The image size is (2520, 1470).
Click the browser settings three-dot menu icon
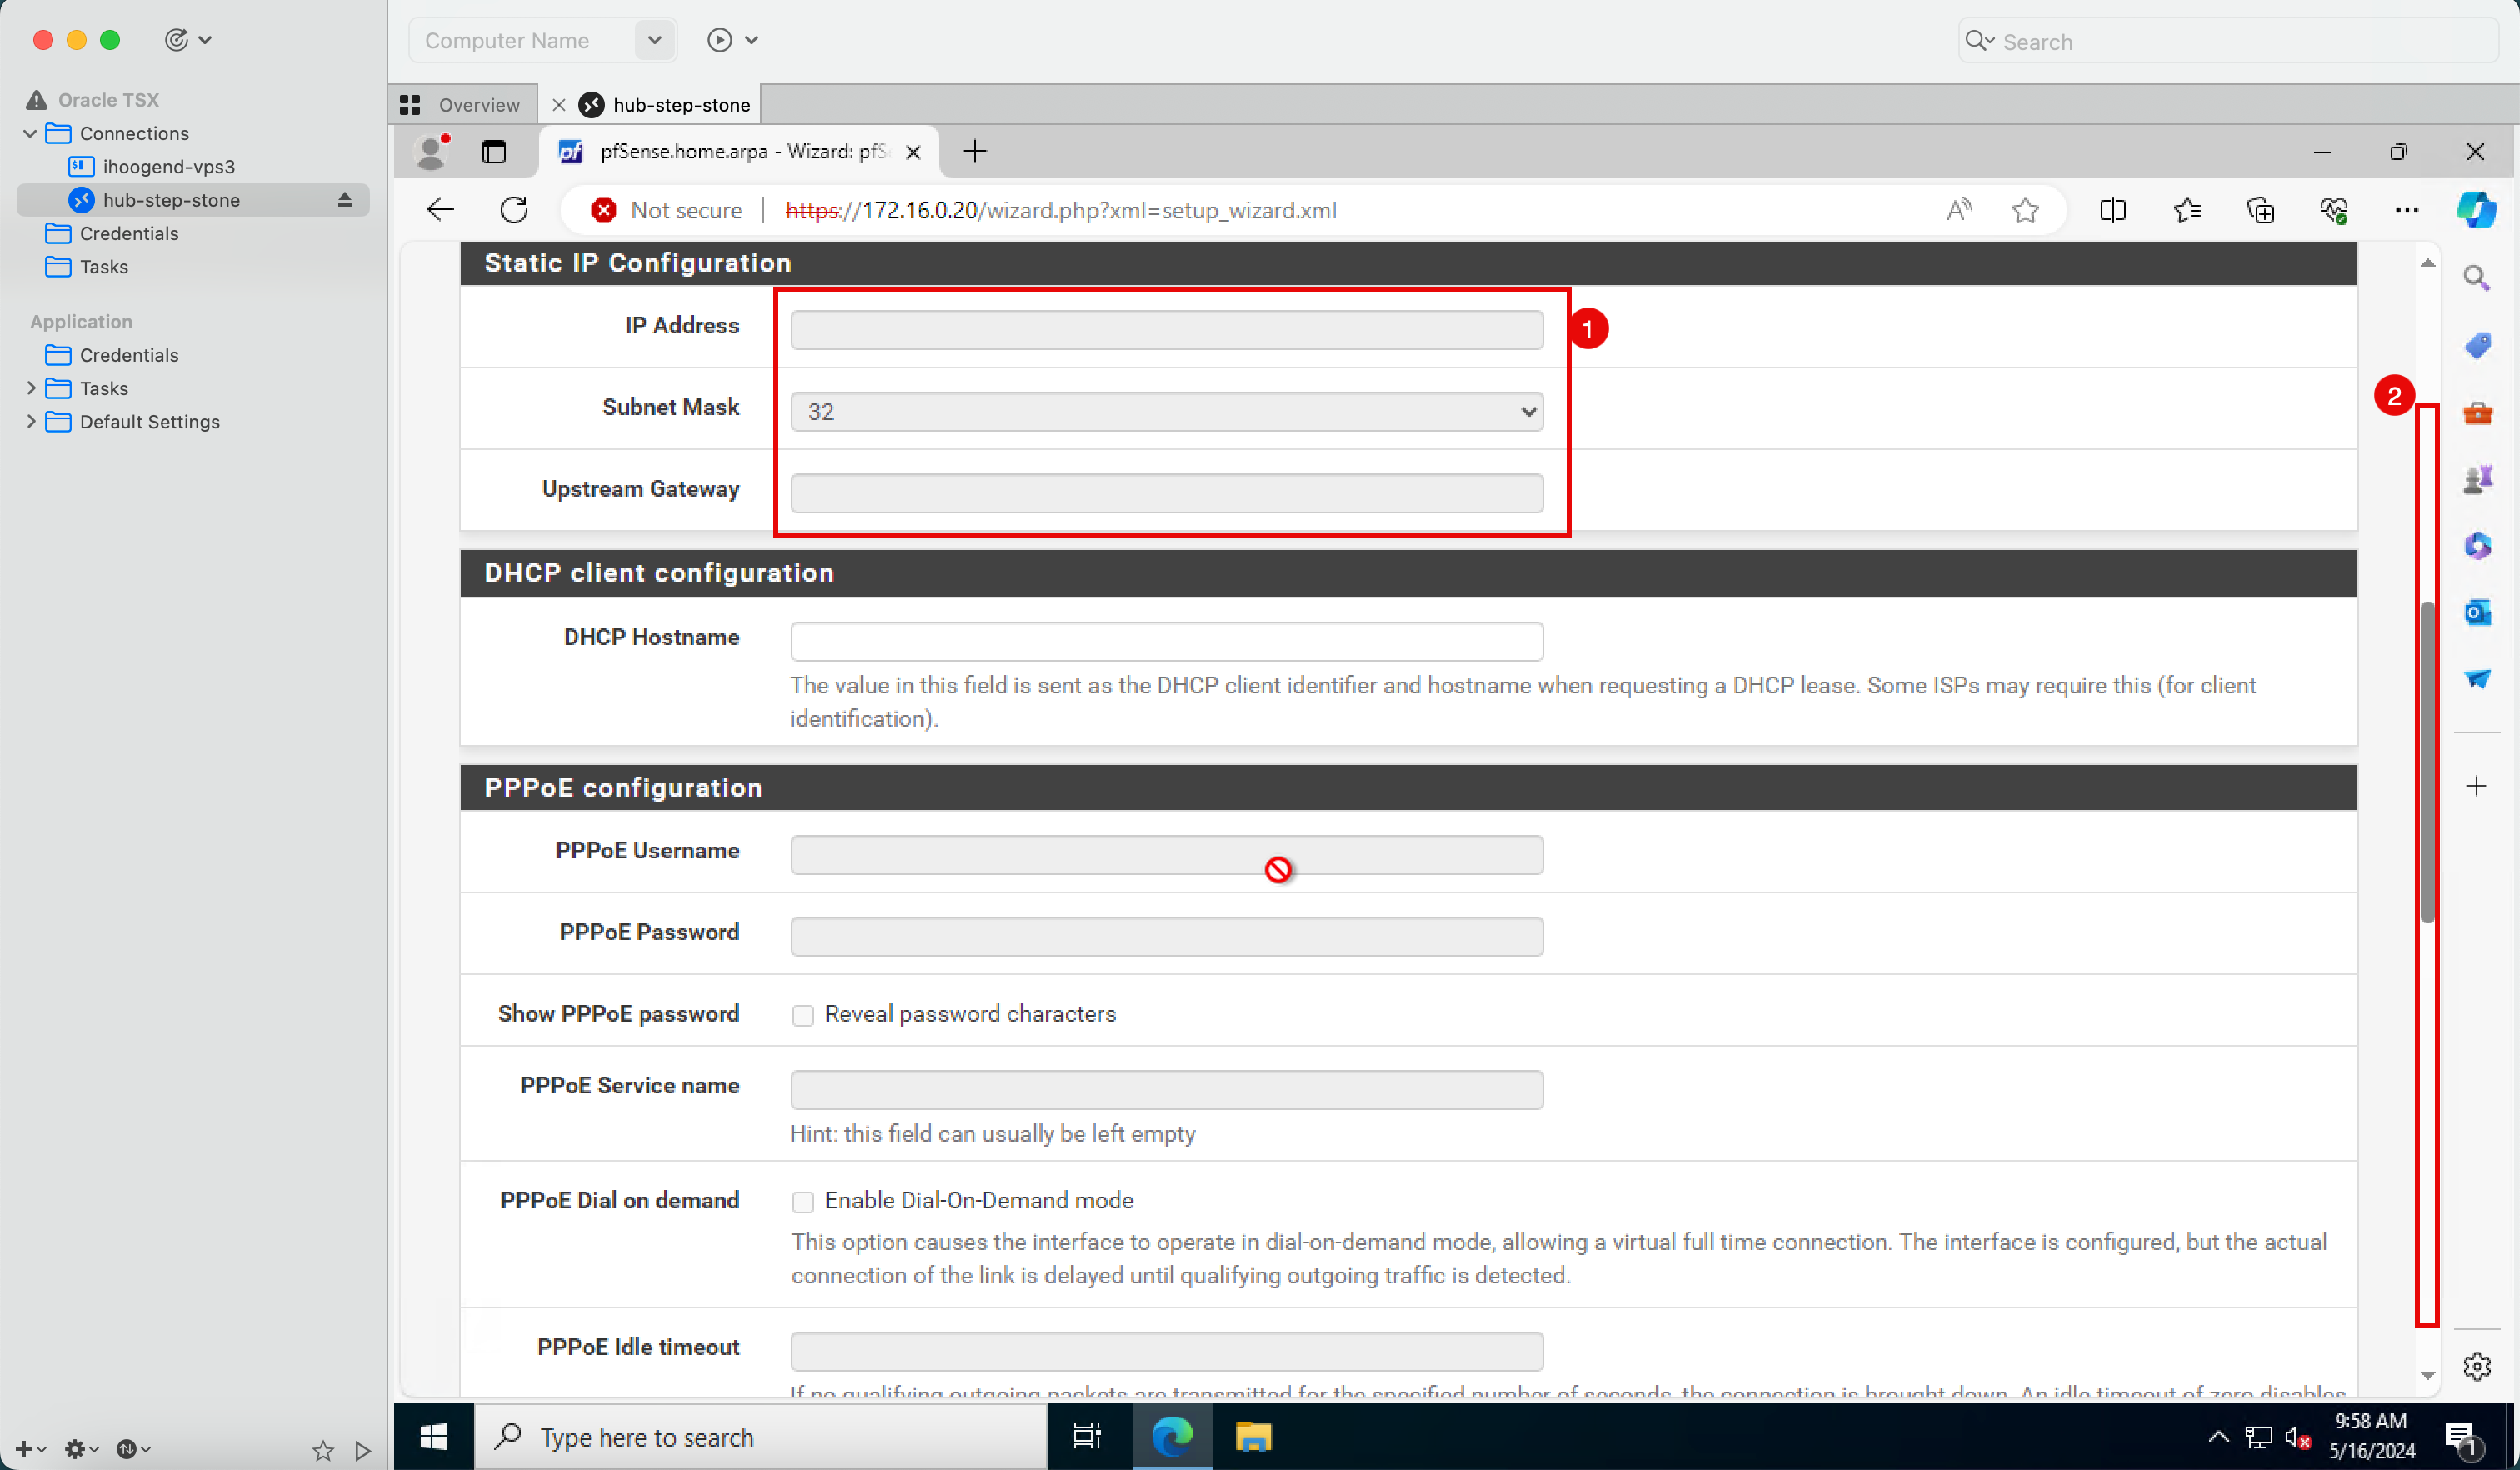tap(2408, 210)
